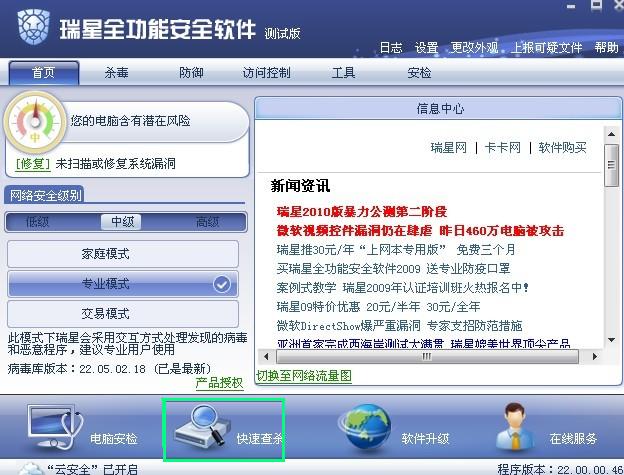
Task: Open news 微软DirectShow爆严重漏洞
Action: pyautogui.click(x=399, y=326)
